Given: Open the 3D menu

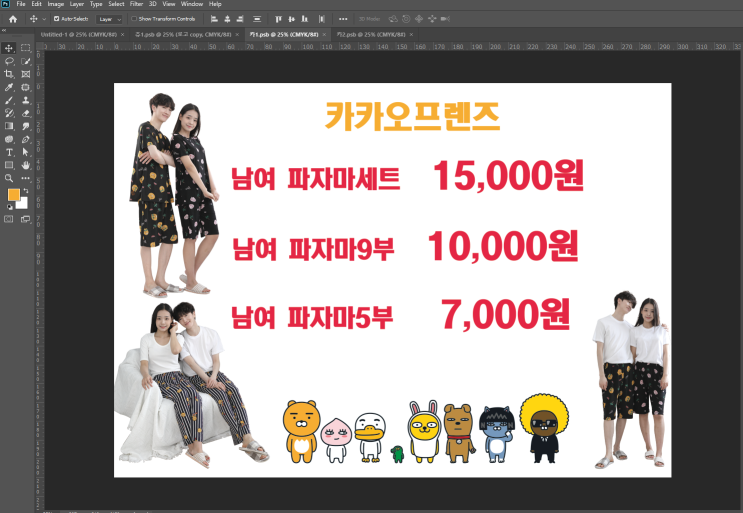Looking at the screenshot, I should pyautogui.click(x=153, y=4).
